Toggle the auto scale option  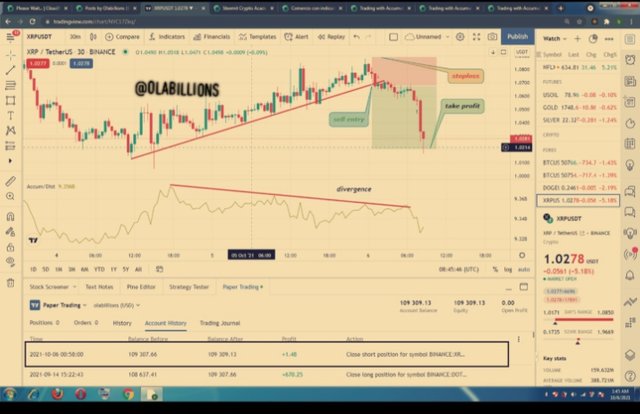[524, 269]
